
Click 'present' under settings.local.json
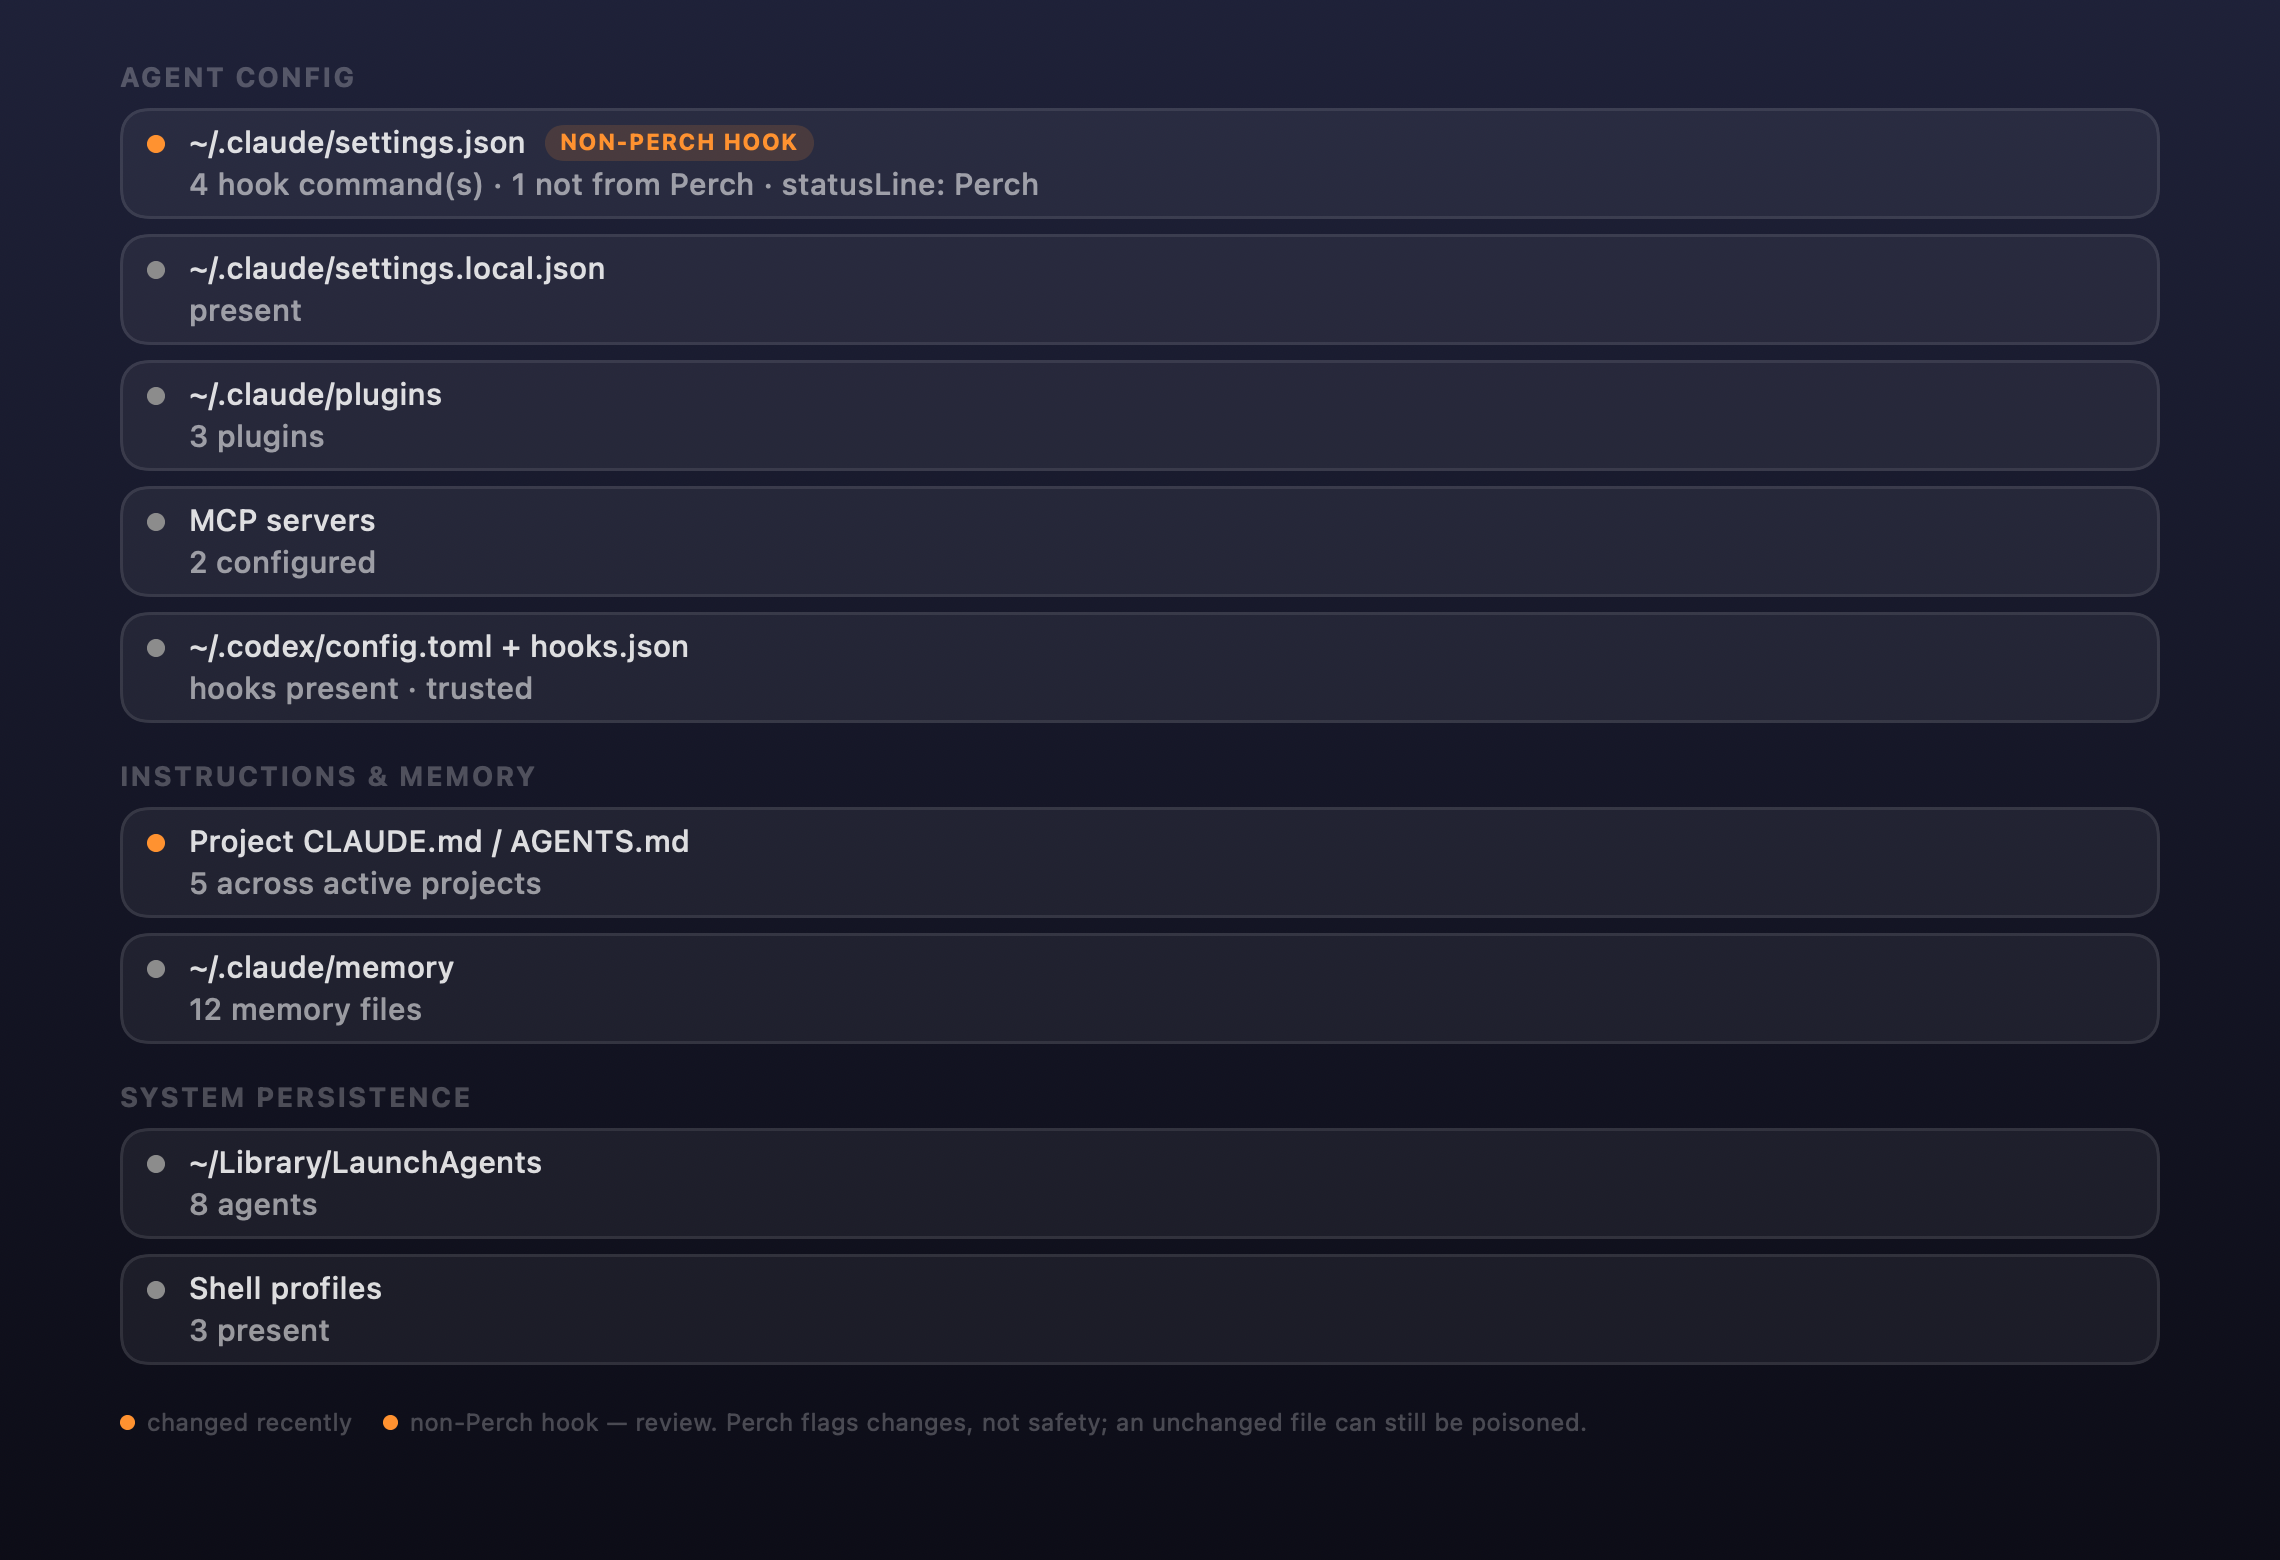click(x=245, y=311)
